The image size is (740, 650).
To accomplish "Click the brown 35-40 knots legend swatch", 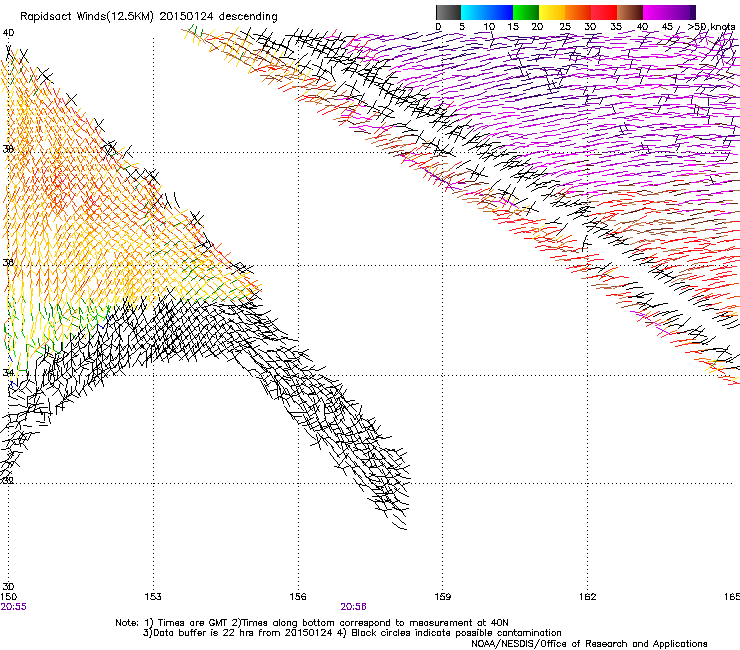I will point(630,12).
